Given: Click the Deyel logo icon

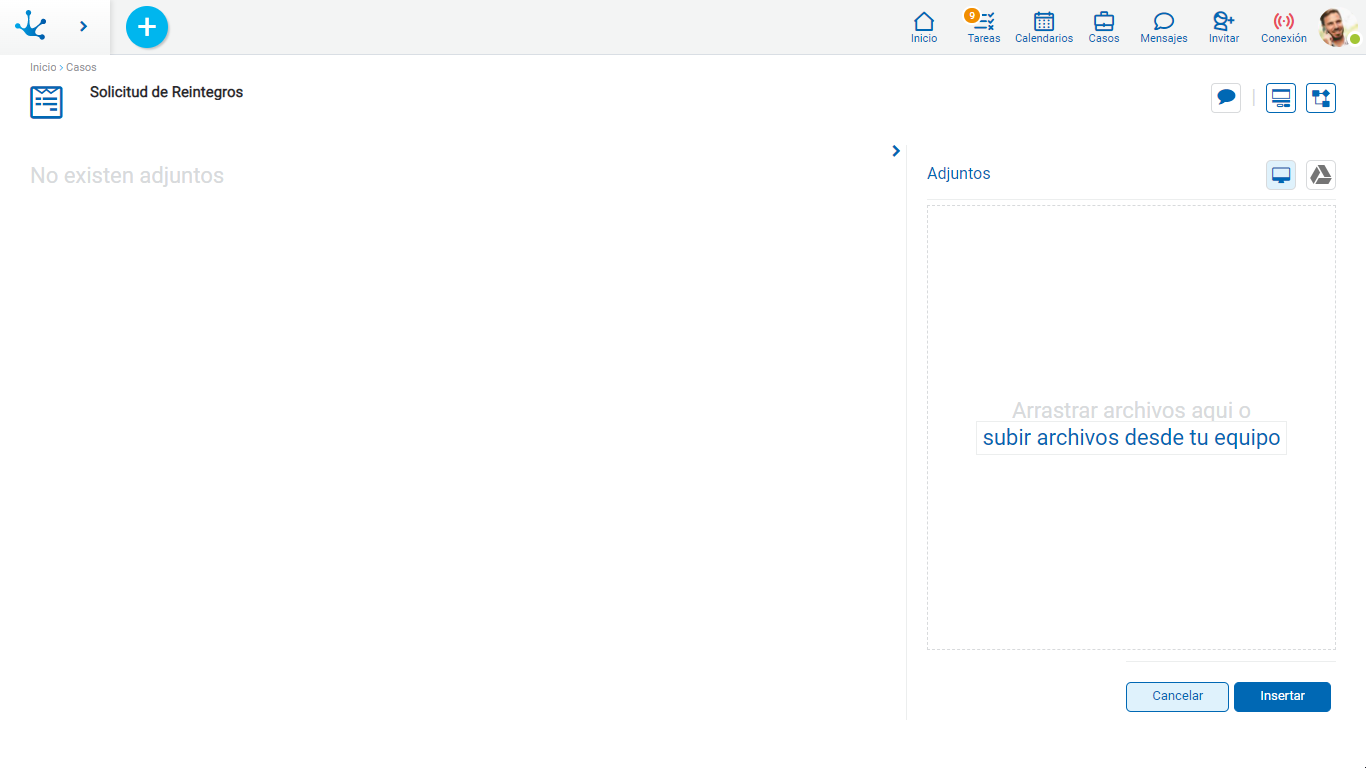Looking at the screenshot, I should click(x=31, y=26).
